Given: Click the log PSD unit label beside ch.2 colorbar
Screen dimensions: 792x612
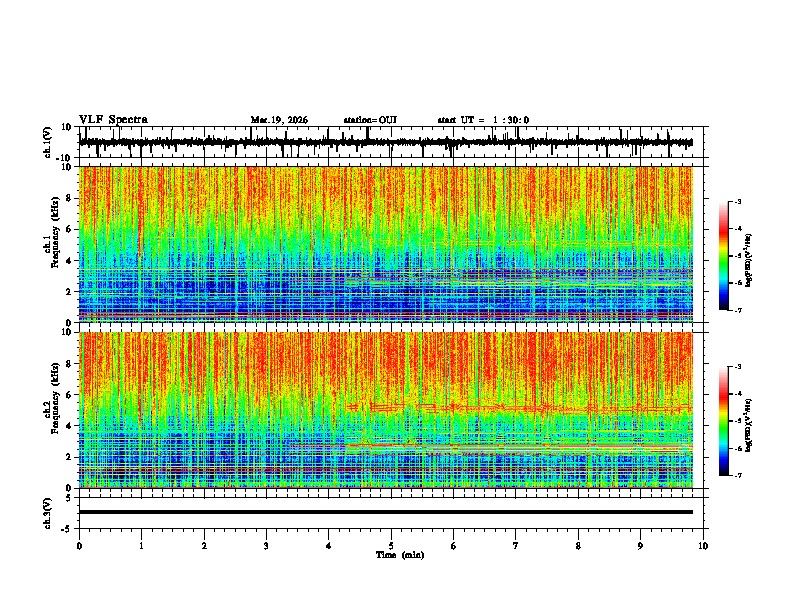Looking at the screenshot, I should tap(749, 425).
